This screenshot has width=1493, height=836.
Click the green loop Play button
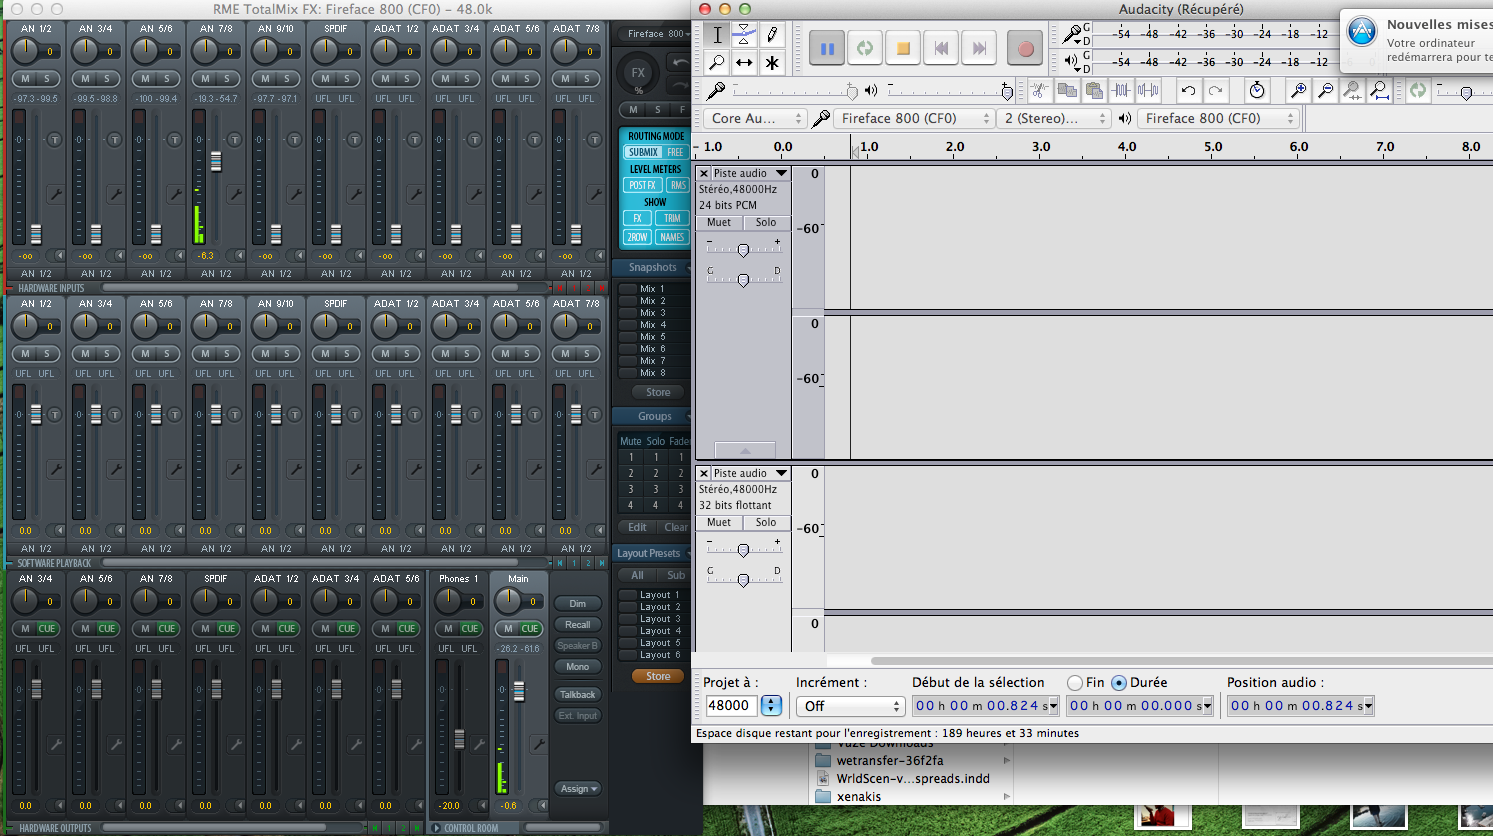pyautogui.click(x=865, y=48)
